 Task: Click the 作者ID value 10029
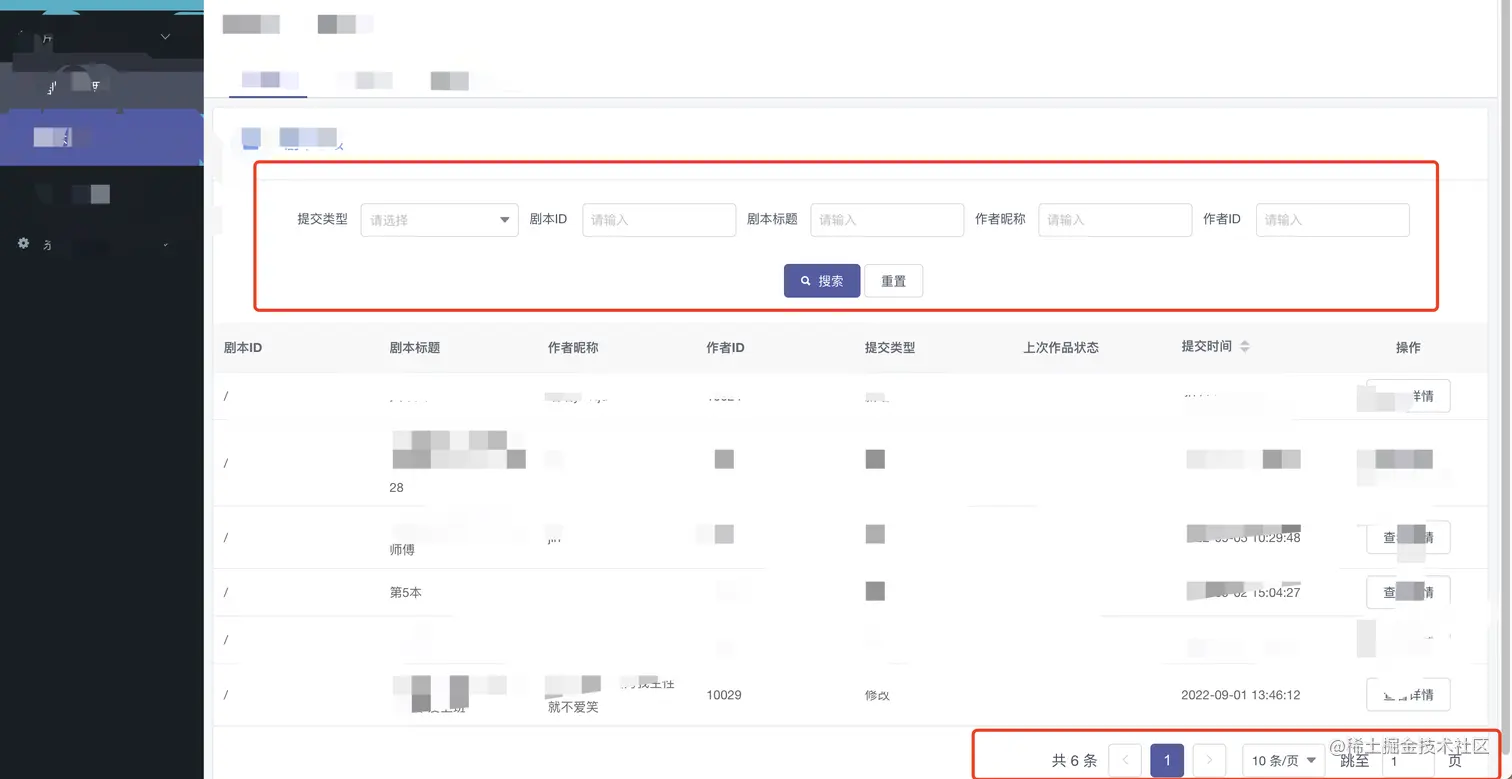point(724,695)
